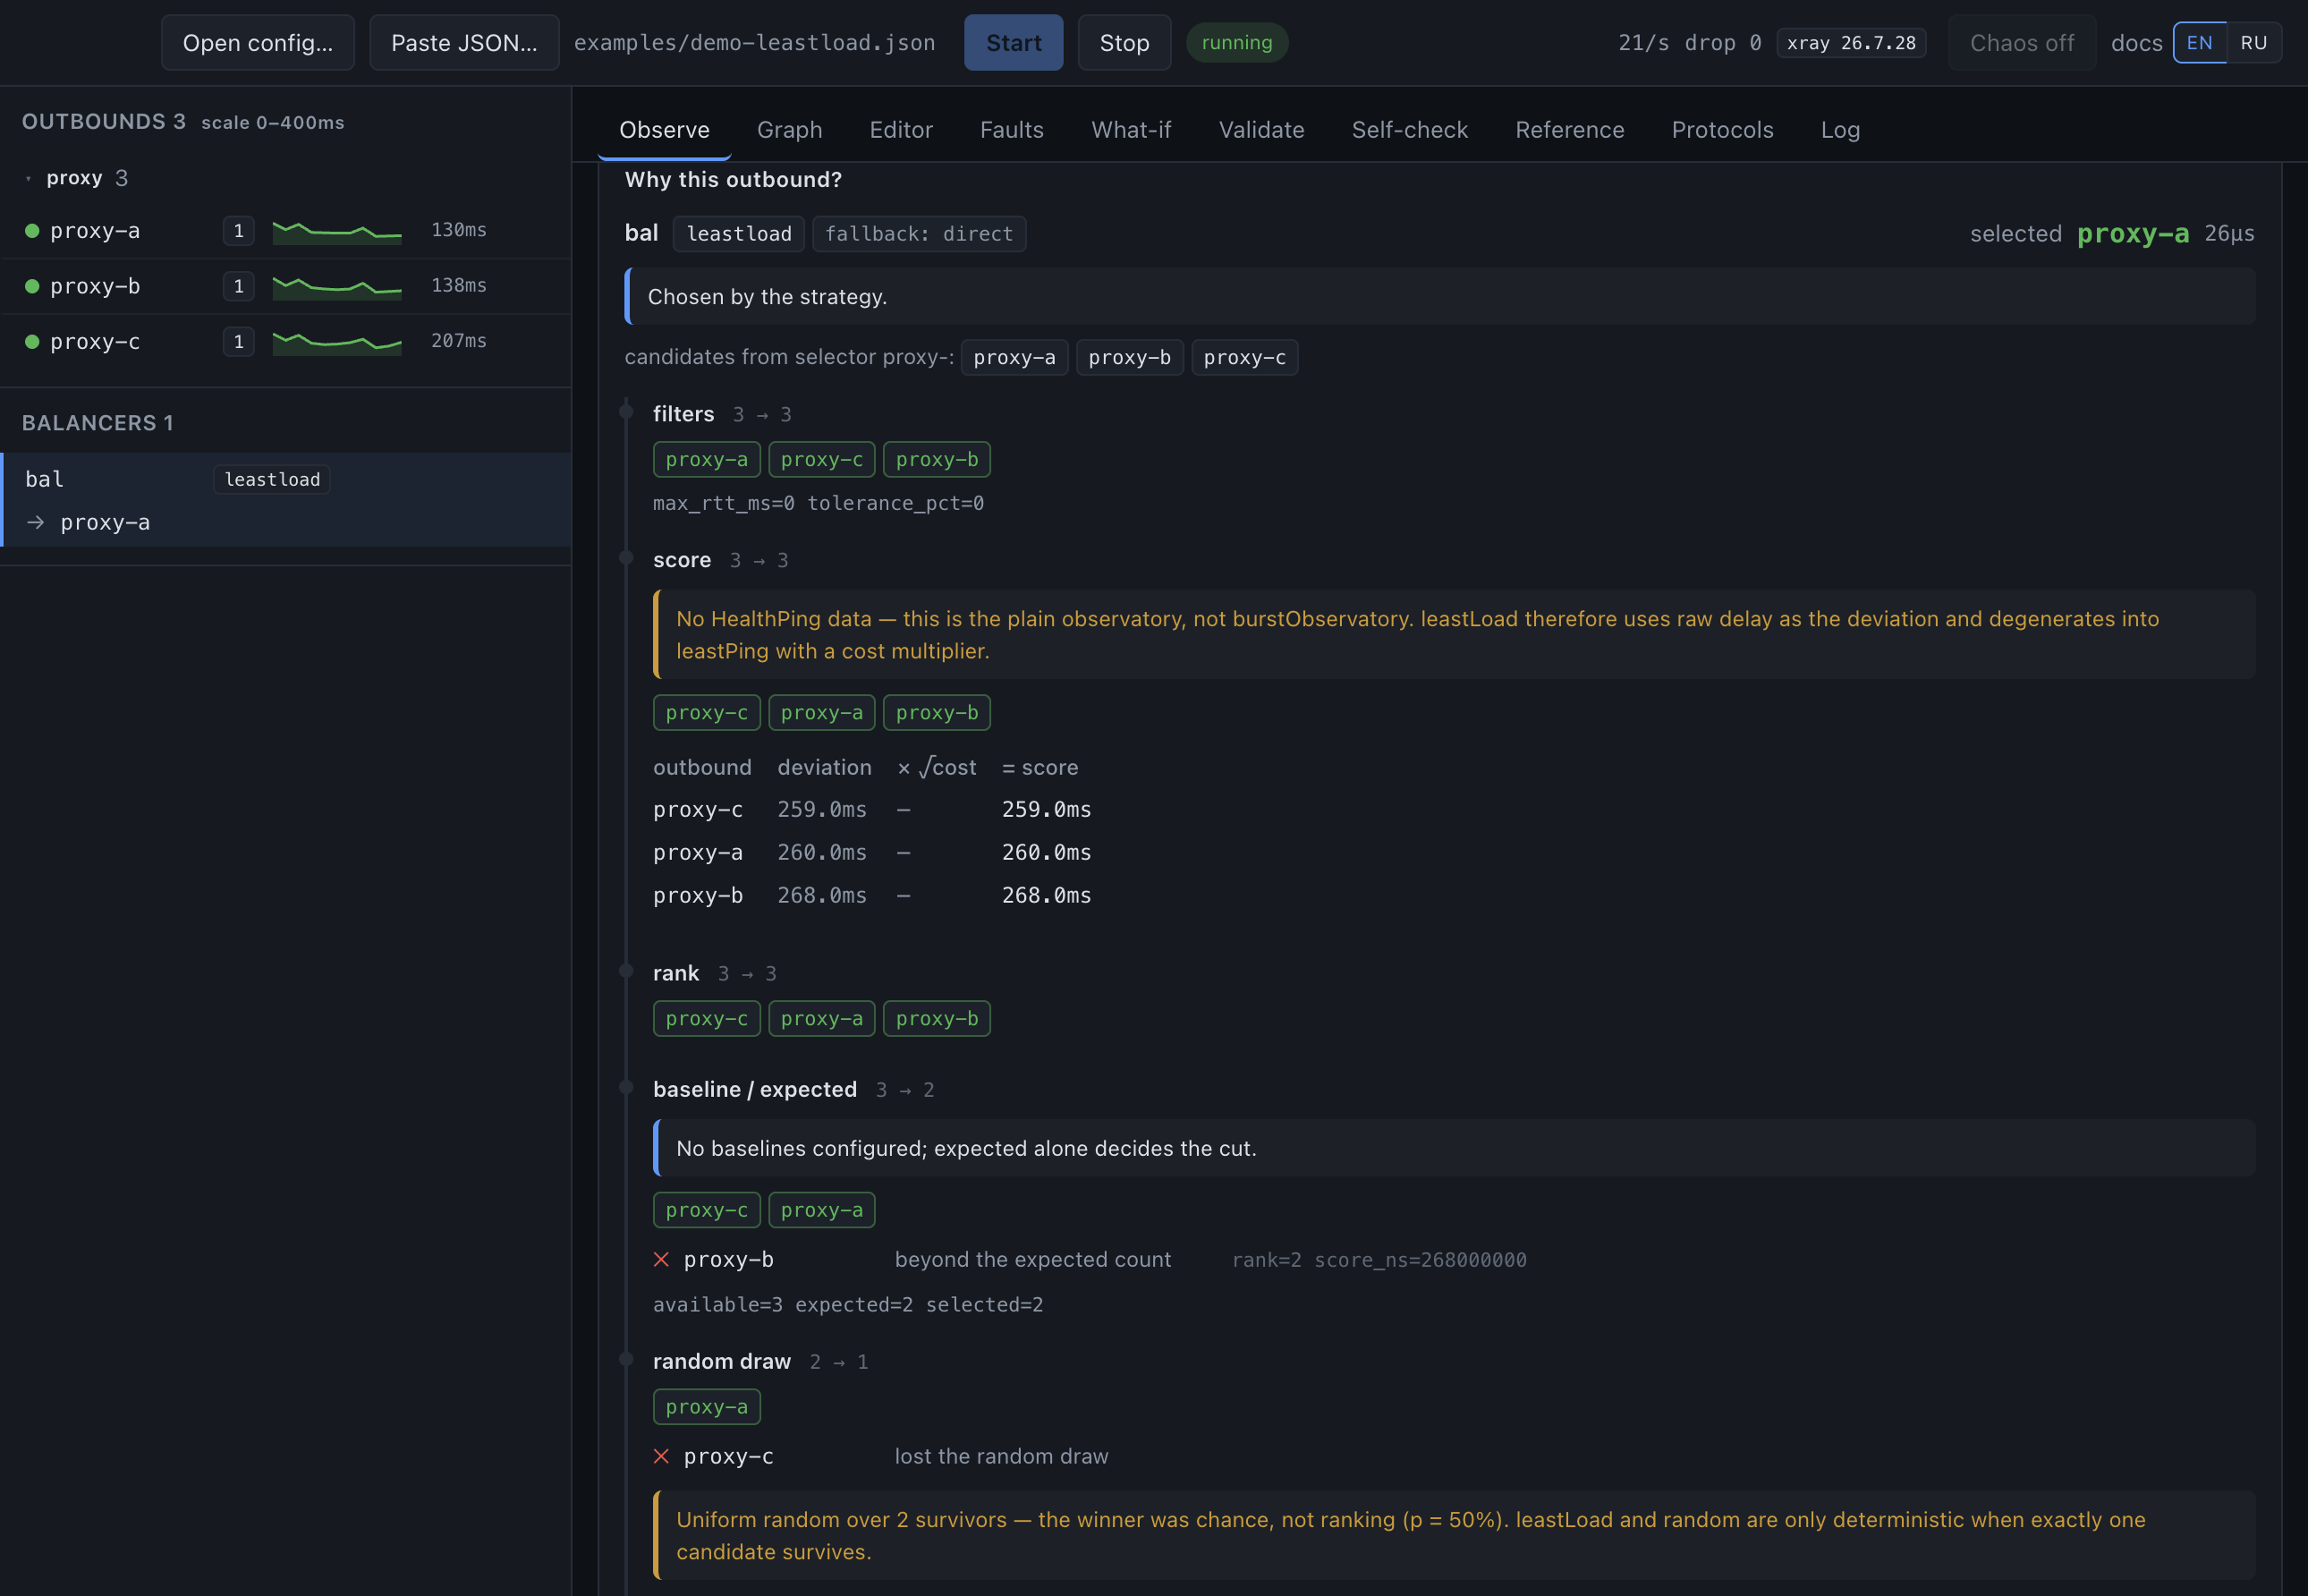Click the 'rank=2 score_ns=268000000' detail text
This screenshot has width=2308, height=1596.
tap(1379, 1260)
